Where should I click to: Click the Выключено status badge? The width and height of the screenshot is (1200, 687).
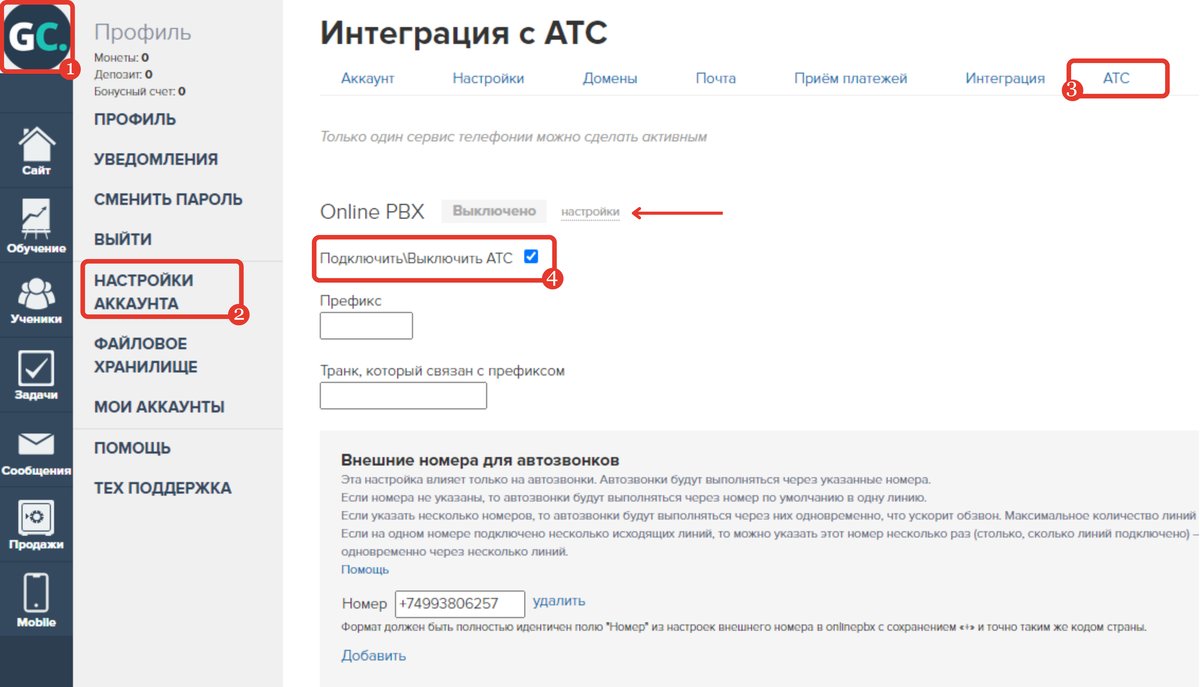tap(494, 211)
